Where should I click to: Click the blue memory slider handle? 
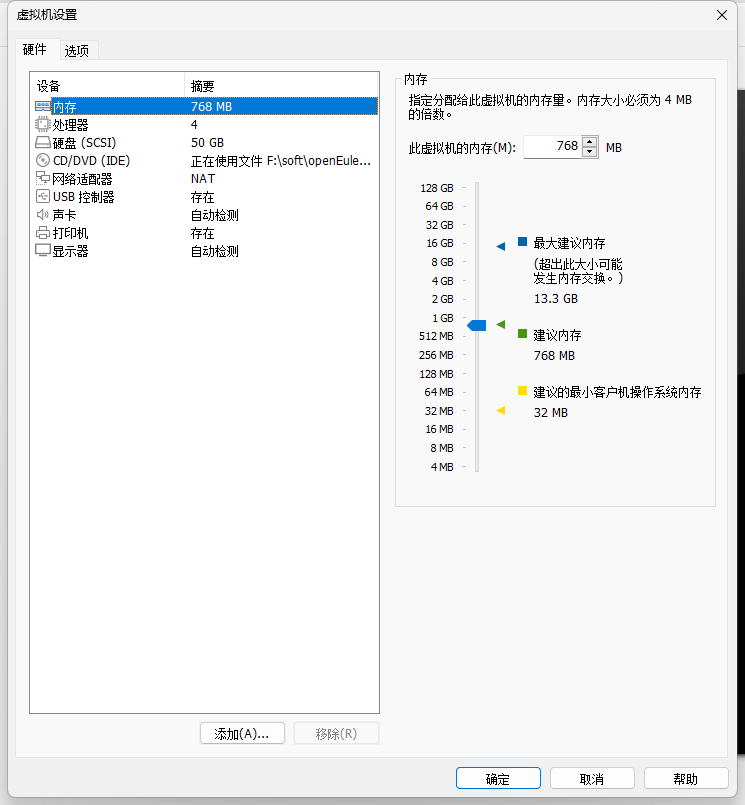click(x=477, y=325)
